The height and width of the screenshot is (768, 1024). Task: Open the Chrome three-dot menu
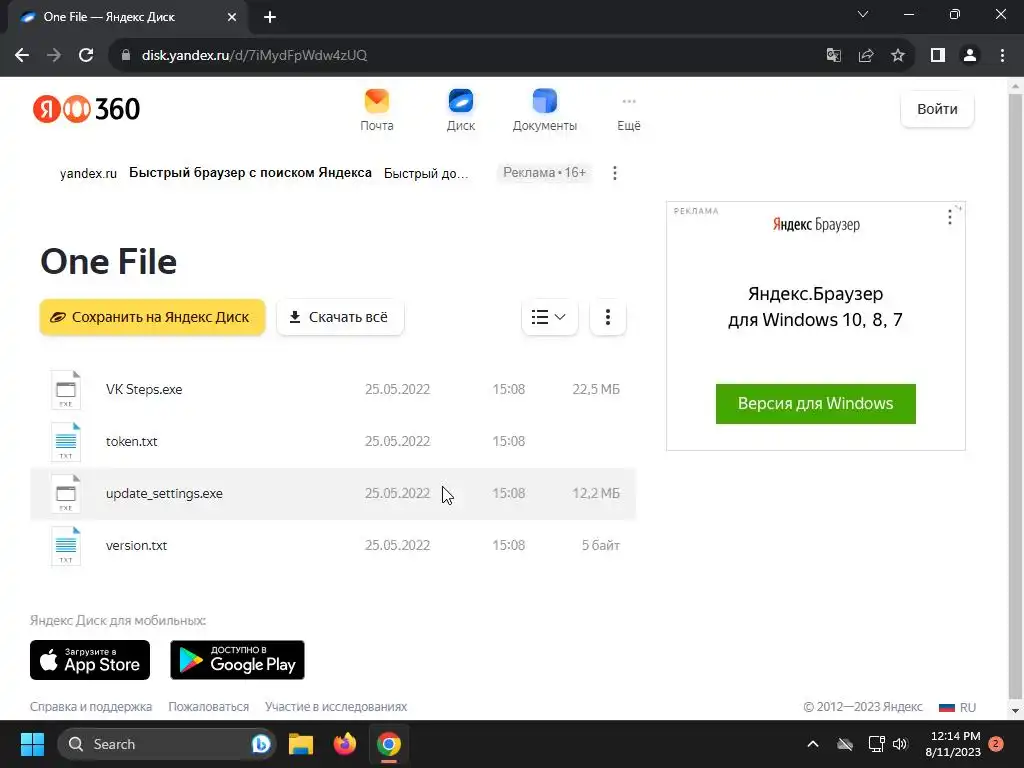point(1002,56)
